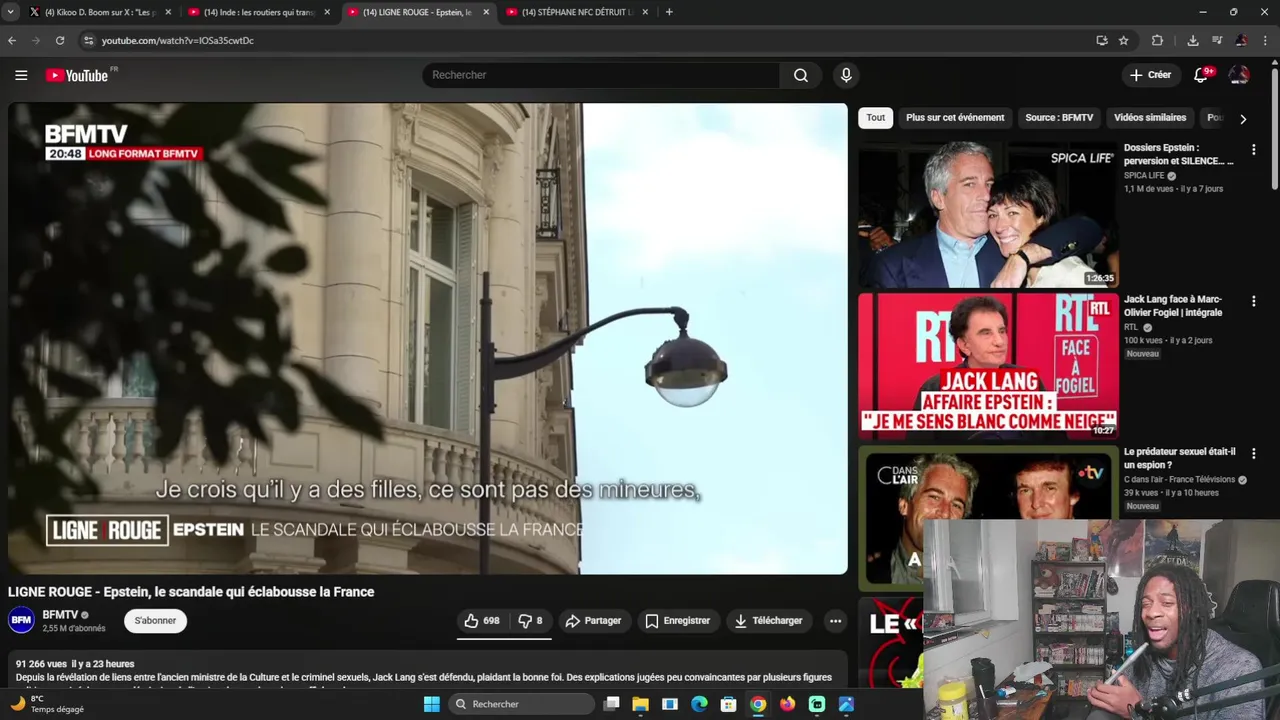Open the YouTube hamburger guide menu
The width and height of the screenshot is (1280, 720).
point(21,75)
